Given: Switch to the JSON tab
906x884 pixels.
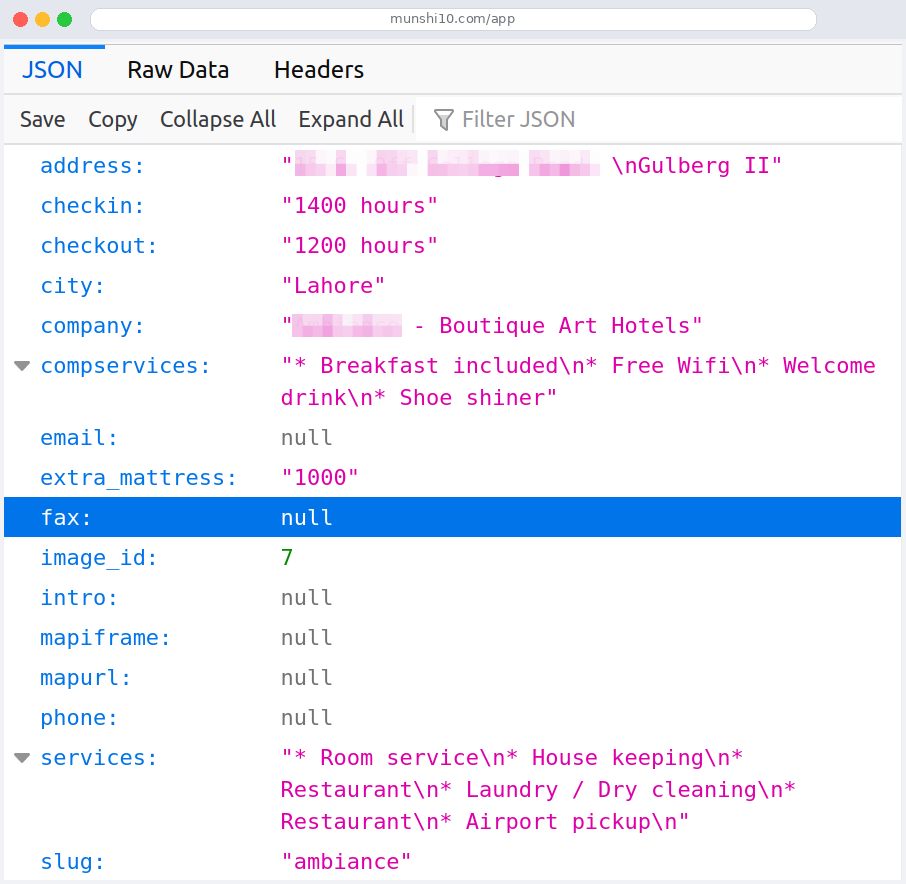Looking at the screenshot, I should pyautogui.click(x=53, y=70).
